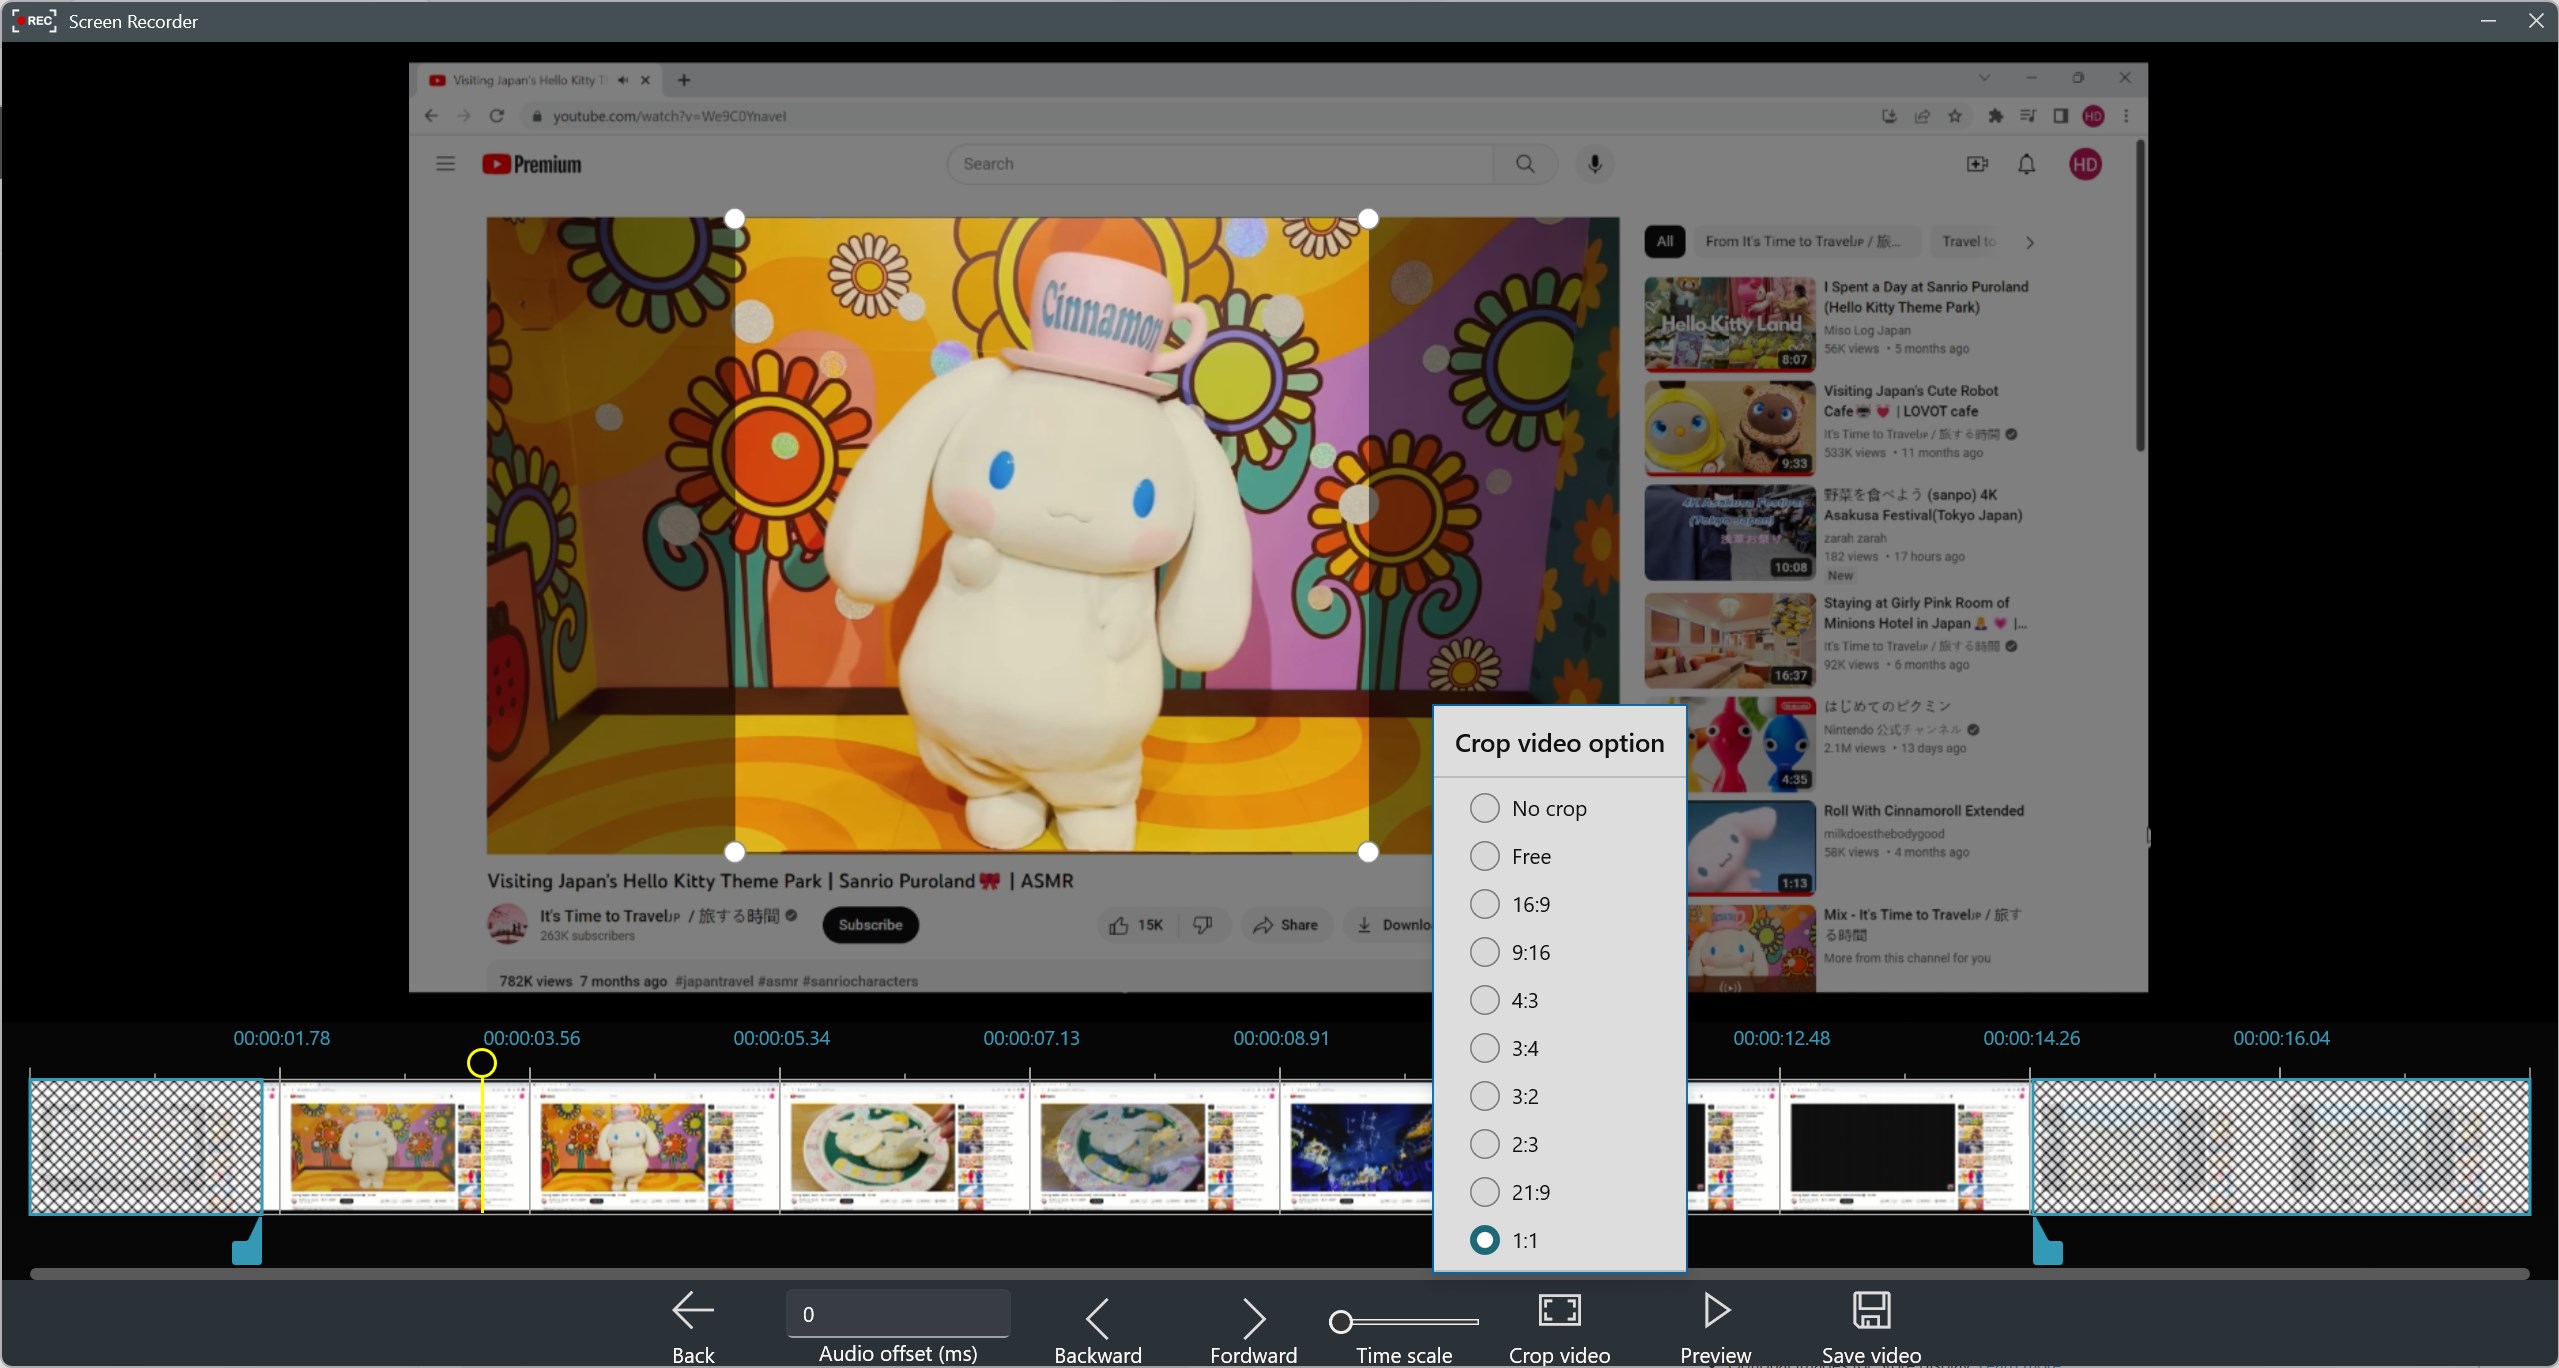This screenshot has height=1368, width=2559.
Task: Enable the No crop option
Action: (x=1483, y=807)
